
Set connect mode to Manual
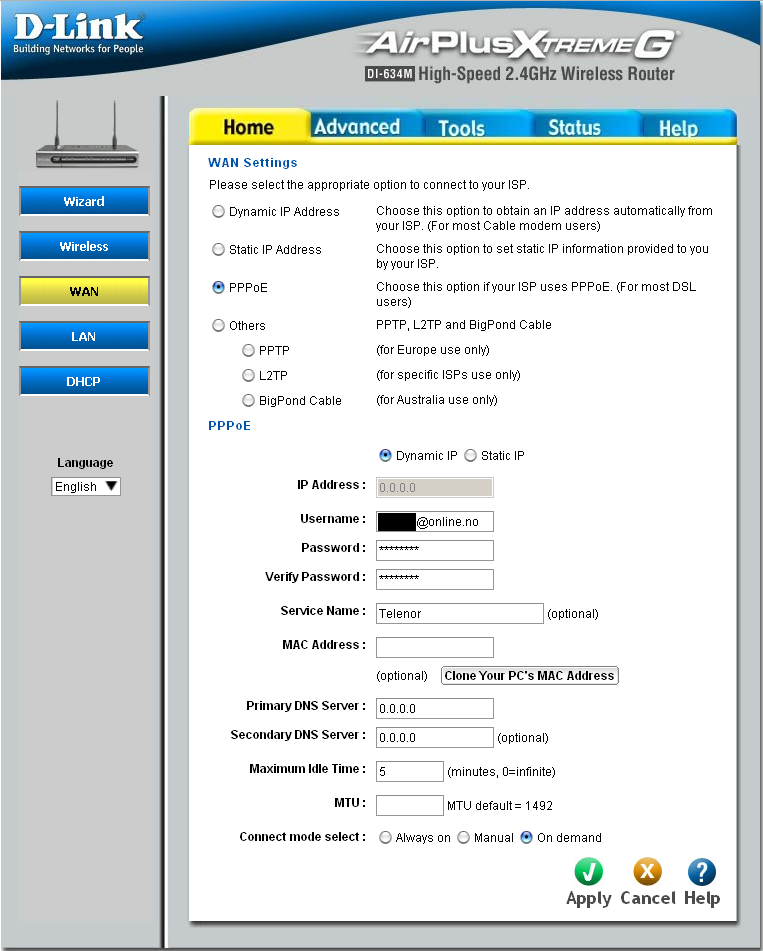(x=463, y=838)
